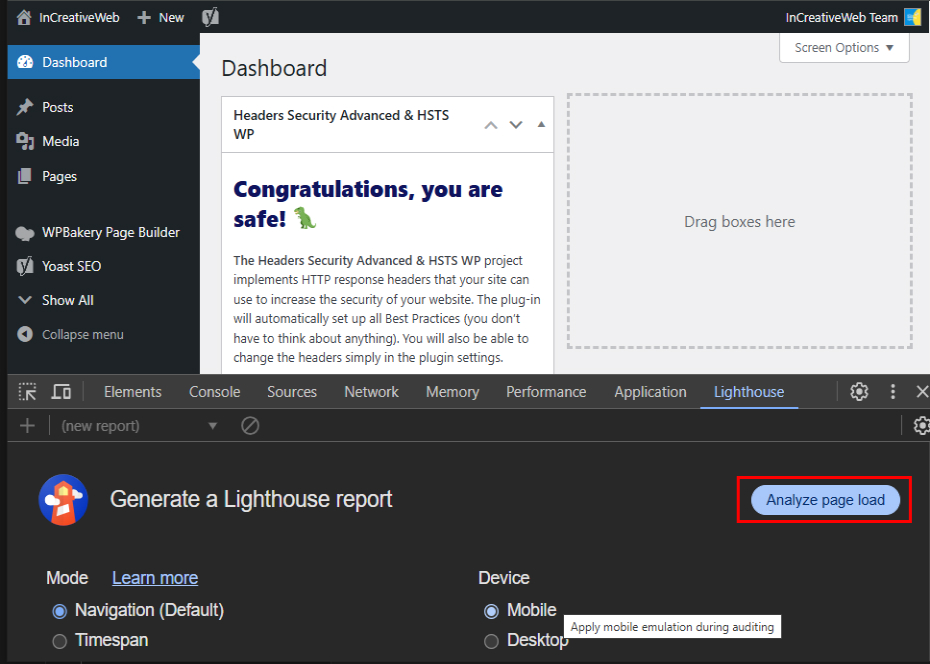Open DevTools settings gear

859,392
